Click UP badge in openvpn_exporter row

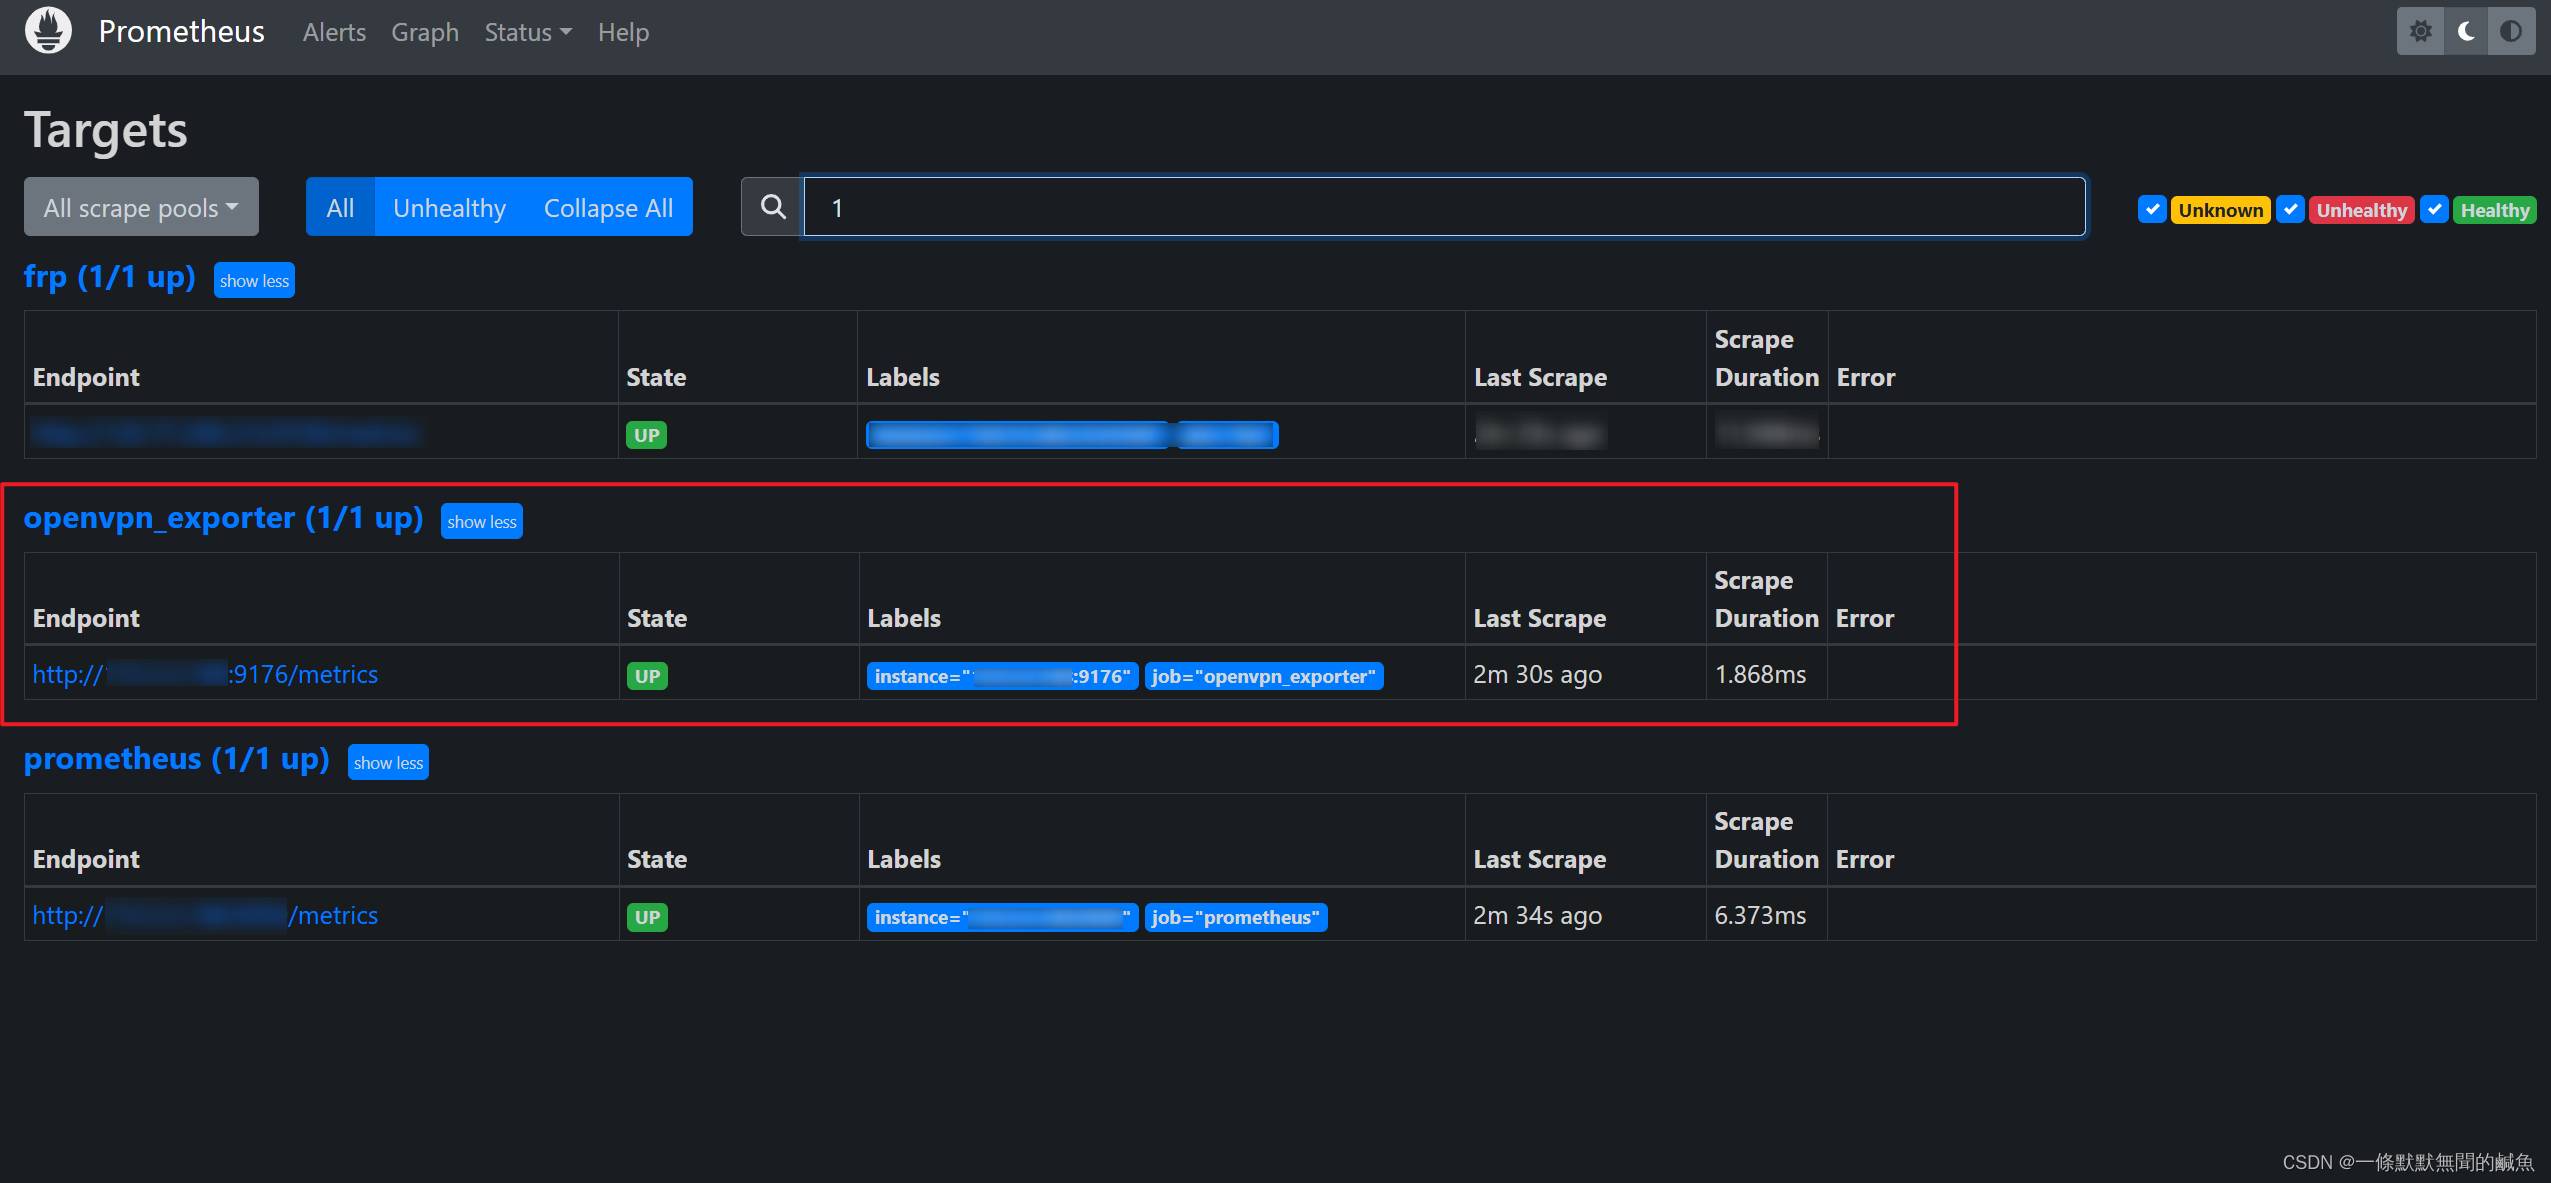pos(647,676)
